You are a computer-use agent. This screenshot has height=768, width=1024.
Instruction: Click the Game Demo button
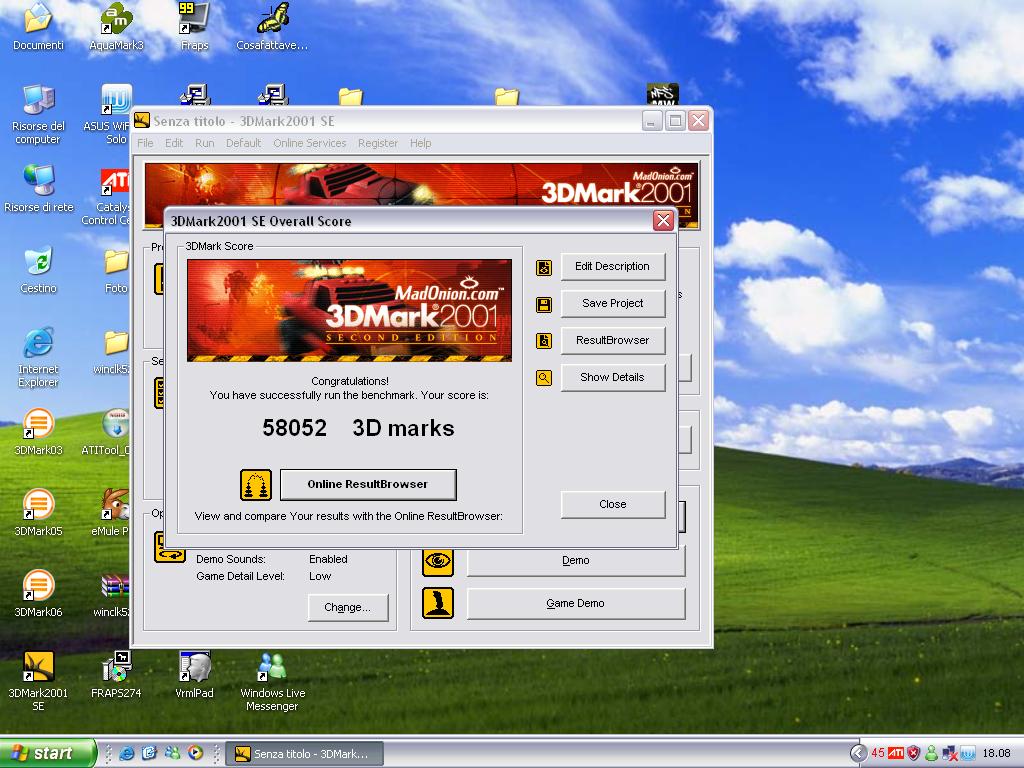click(575, 603)
